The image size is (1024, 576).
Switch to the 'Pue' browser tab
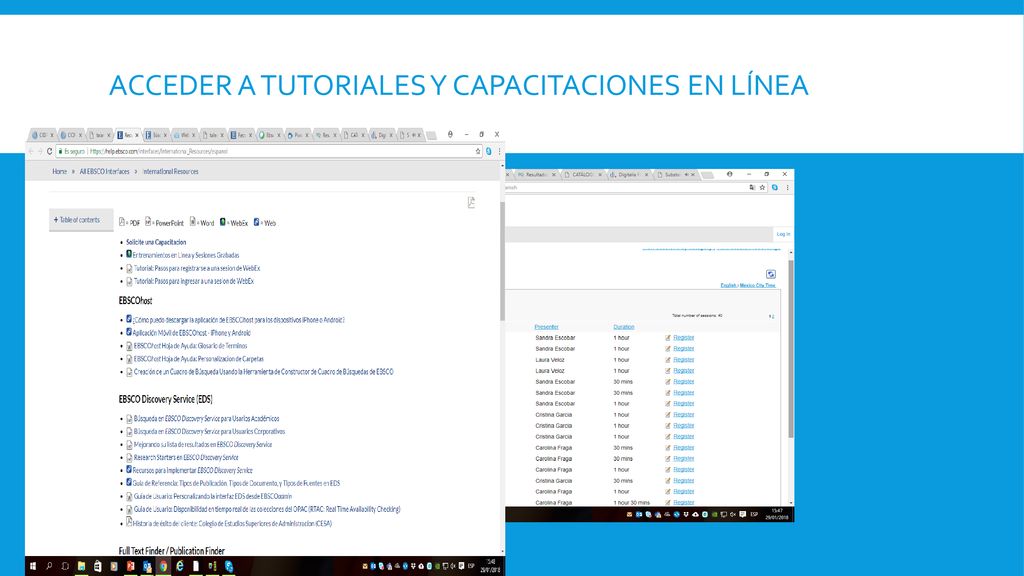(x=296, y=135)
